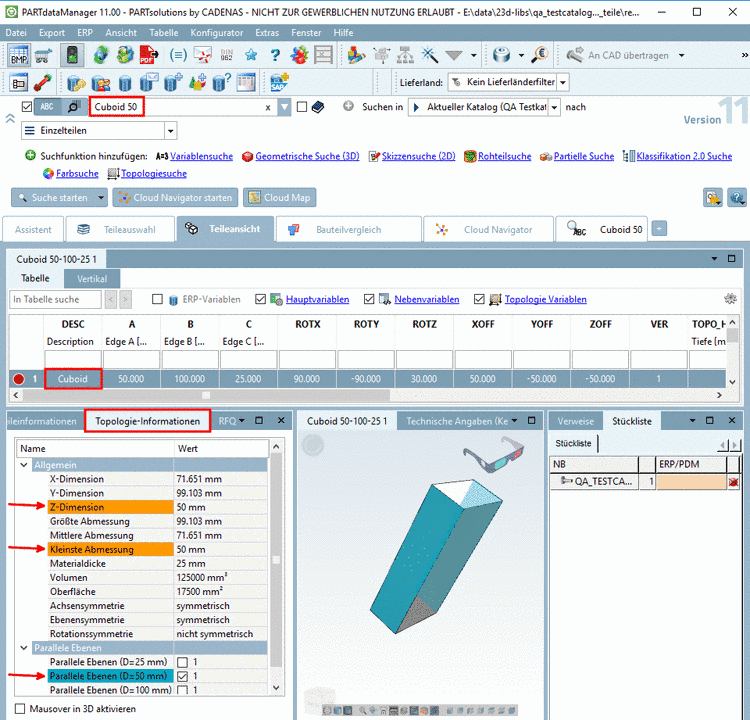Image resolution: width=750 pixels, height=720 pixels.
Task: Click the In Tabelle suche input field
Action: click(55, 299)
